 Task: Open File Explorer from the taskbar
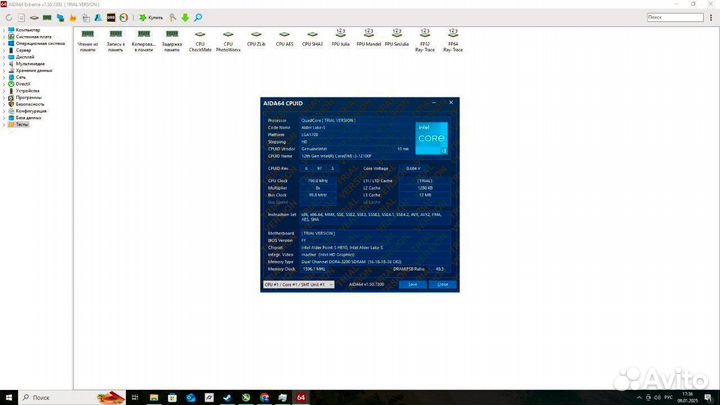[154, 398]
